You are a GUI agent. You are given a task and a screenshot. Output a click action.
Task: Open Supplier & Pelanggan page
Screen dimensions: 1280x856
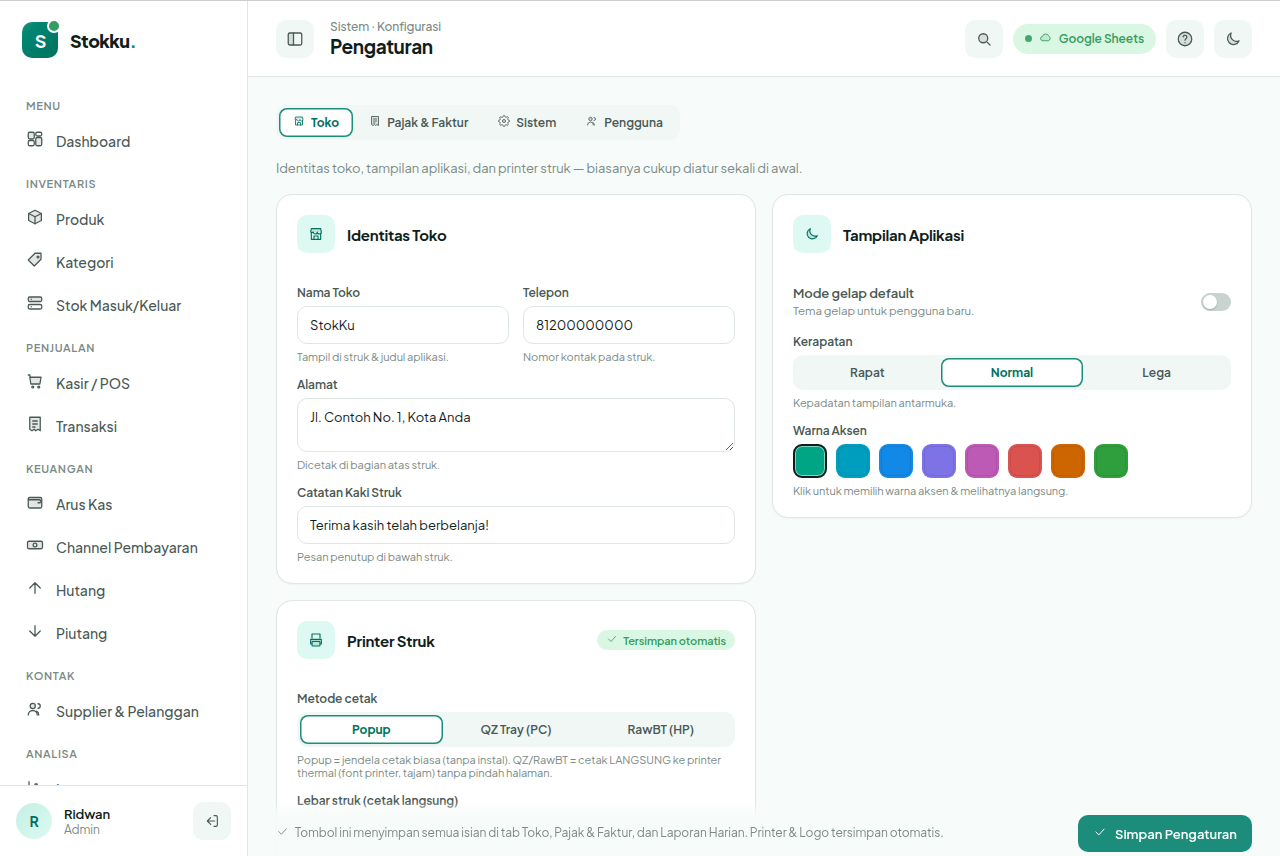point(123,711)
